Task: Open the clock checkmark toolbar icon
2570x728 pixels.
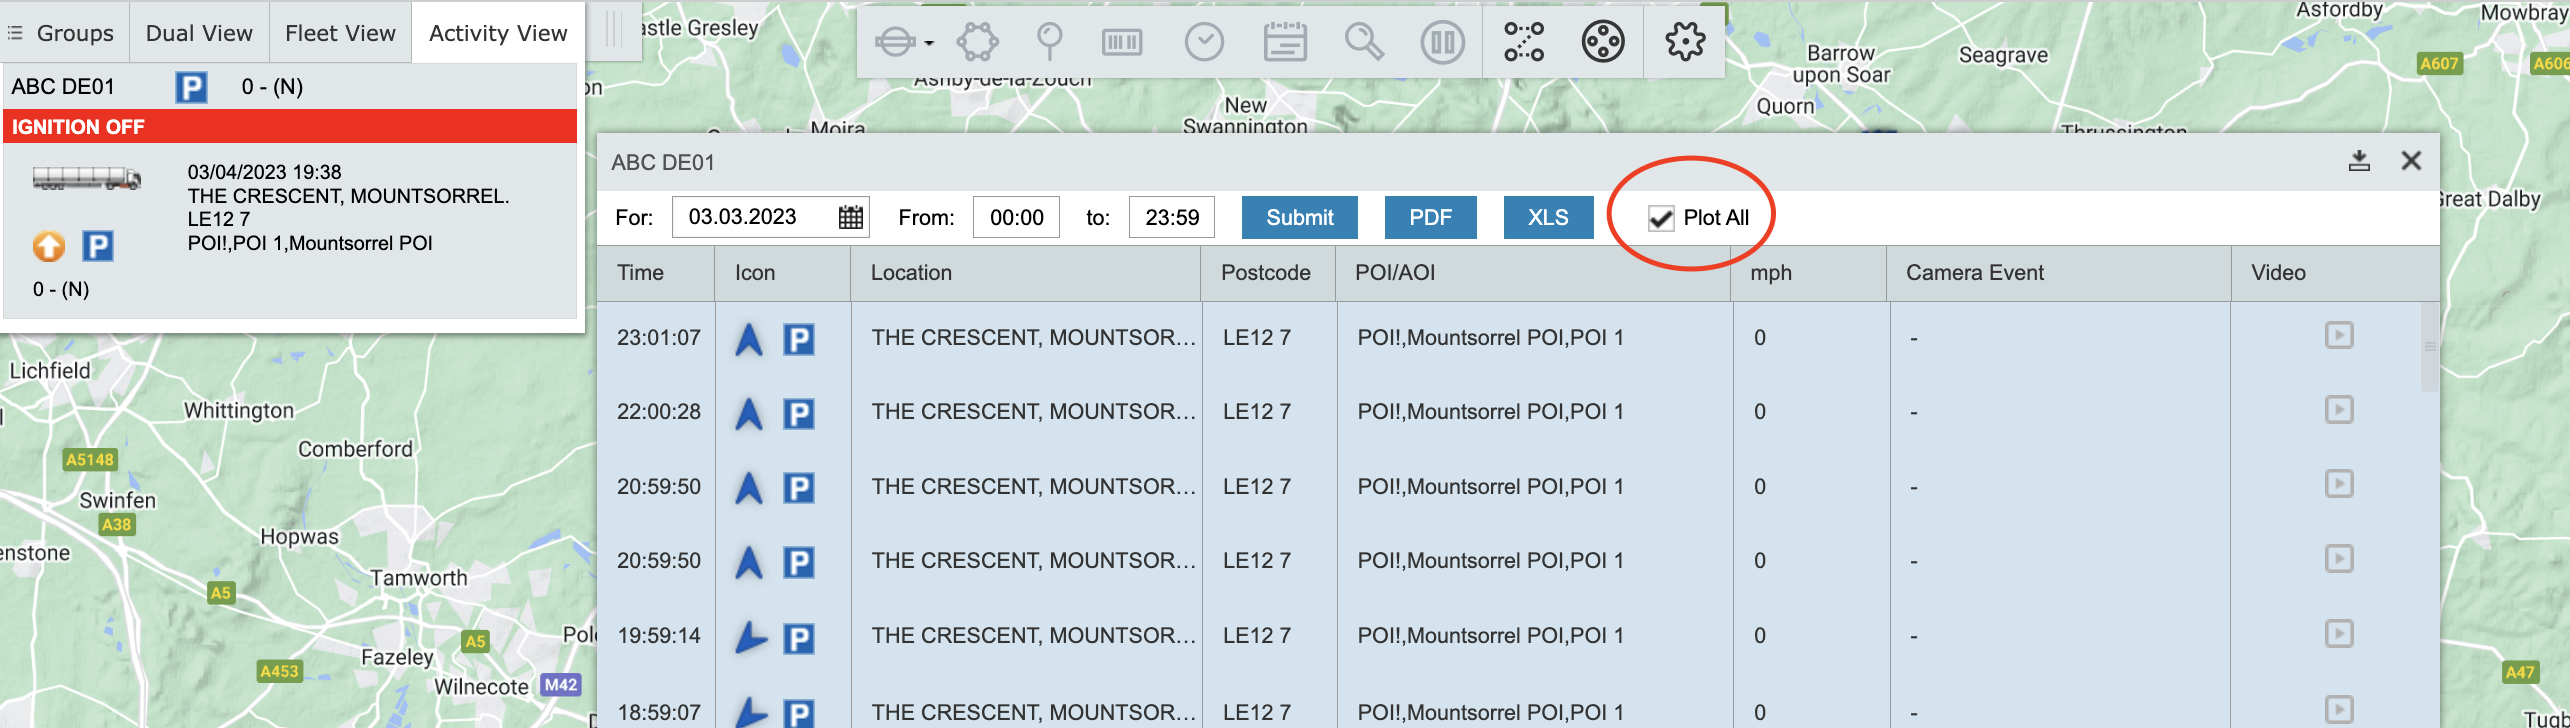Action: 1204,42
